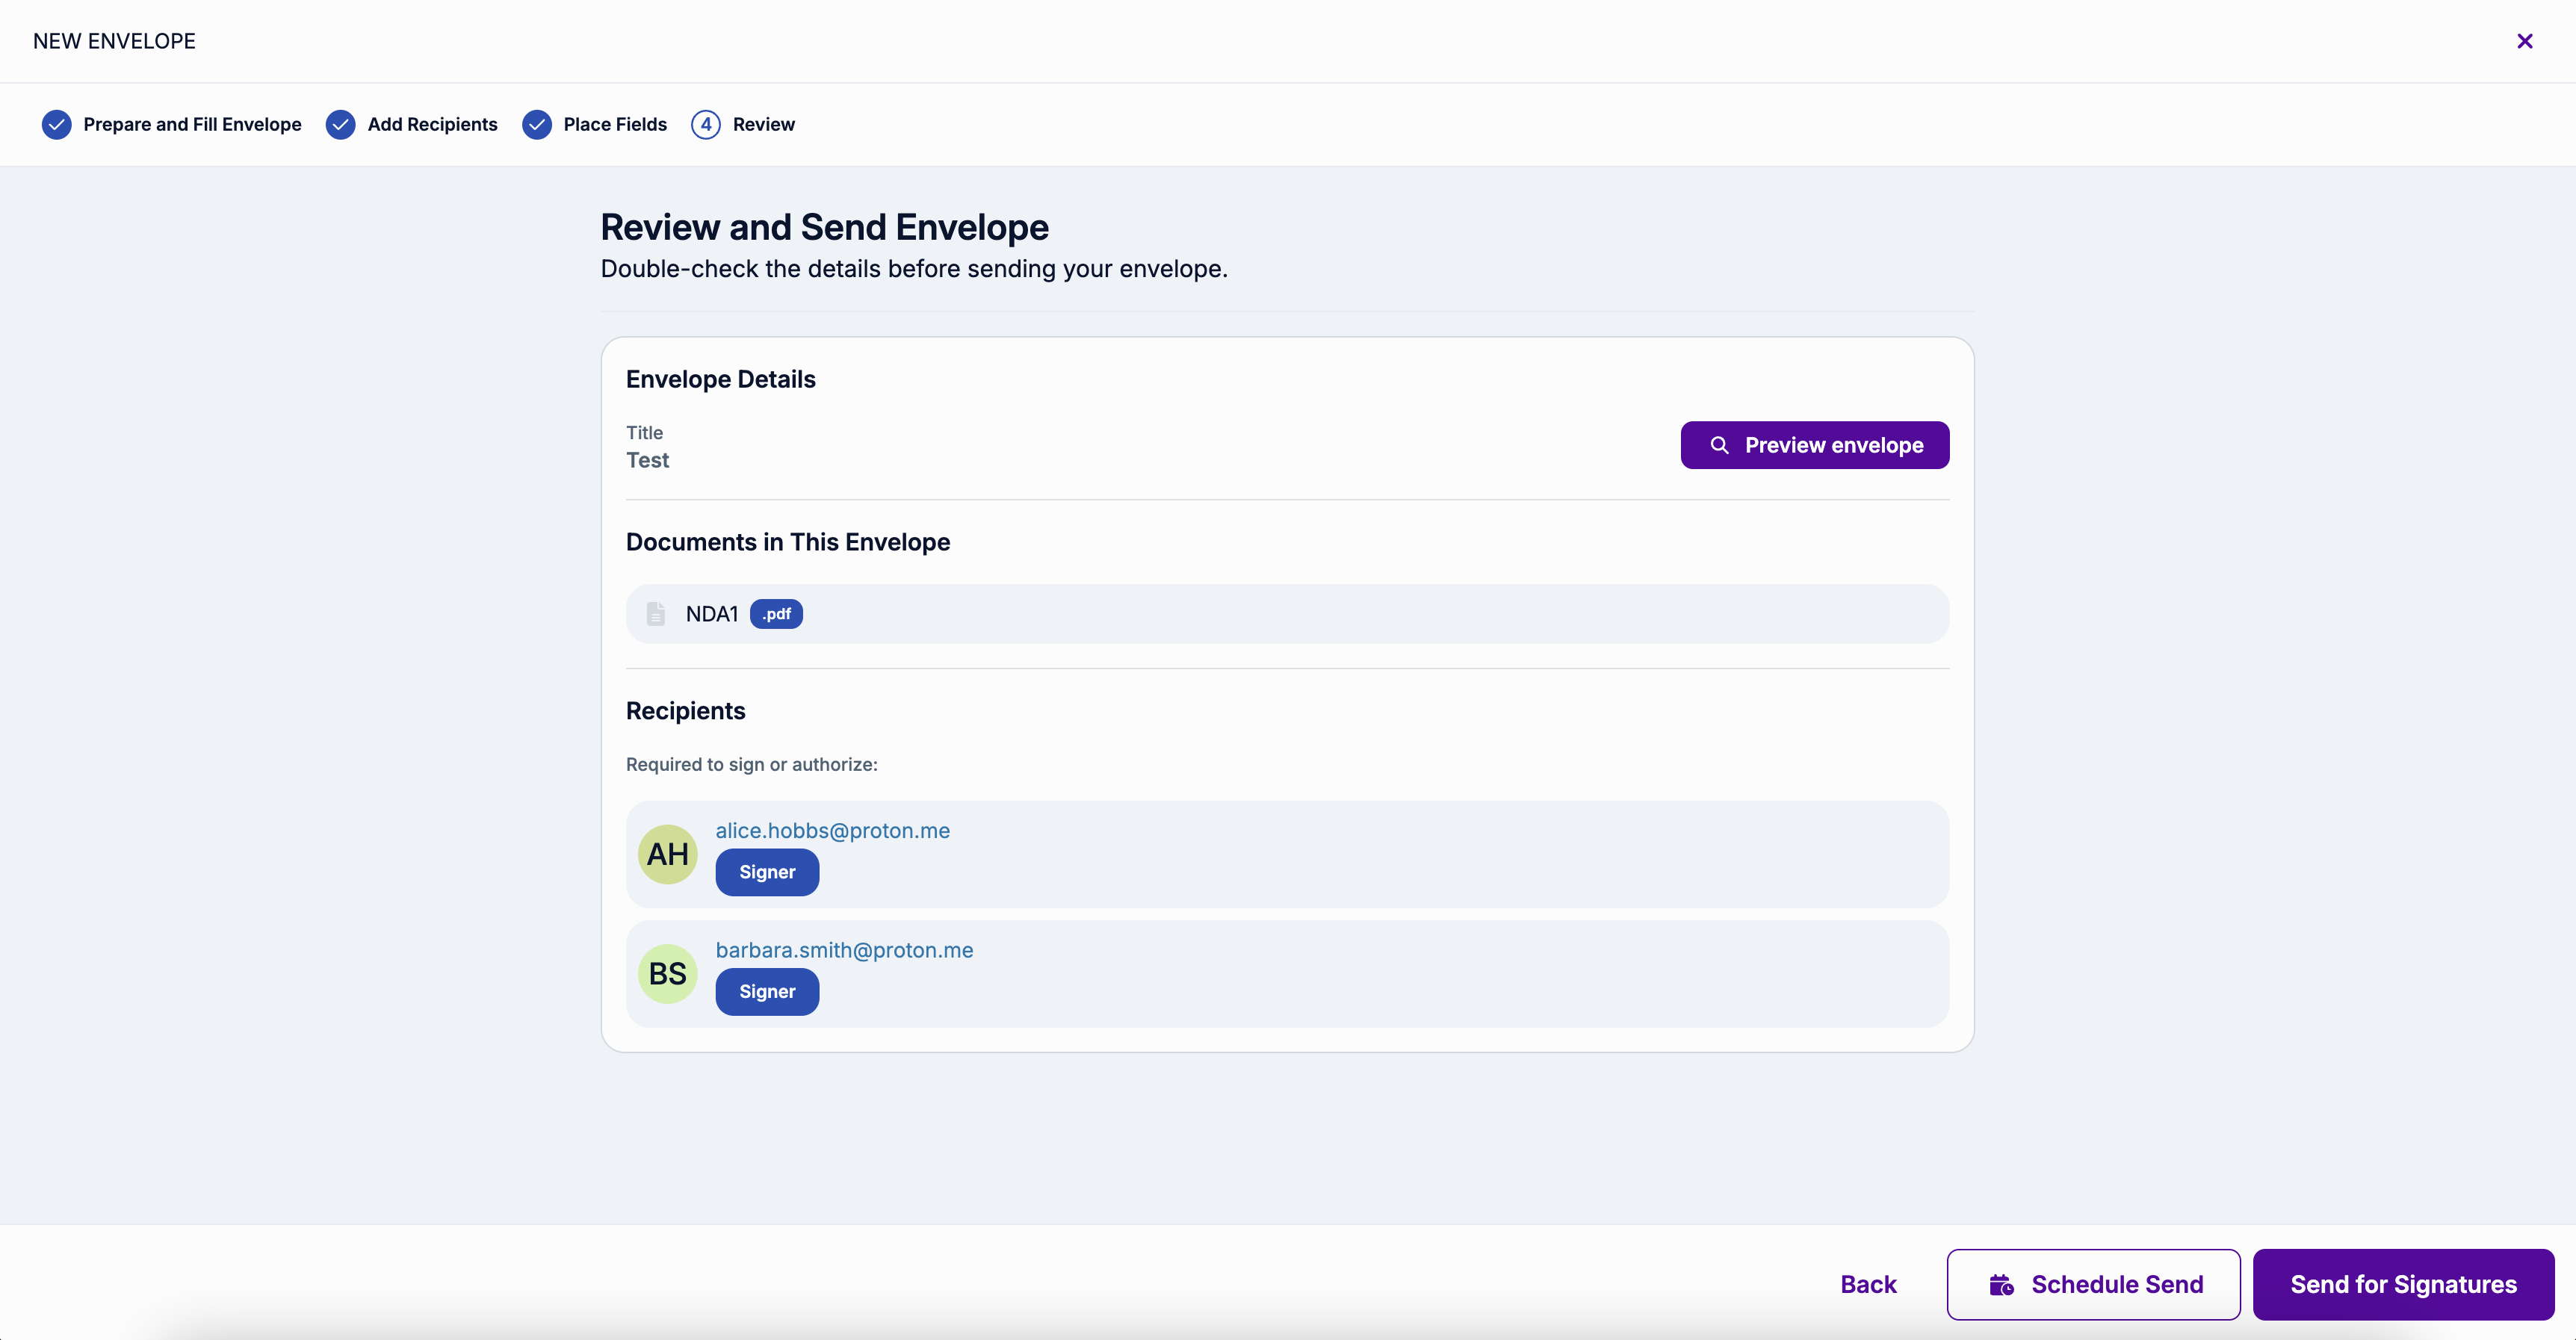Open the barbara.smith@proton.me email link
Image resolution: width=2576 pixels, height=1340 pixels.
click(x=844, y=950)
